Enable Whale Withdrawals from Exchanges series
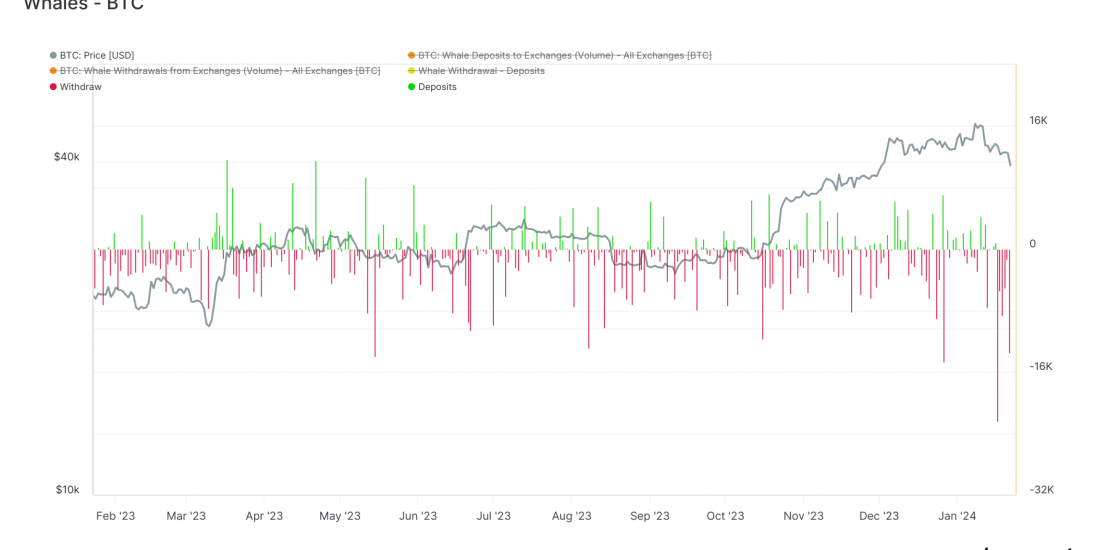Screen dimensions: 1110x550 click(x=220, y=71)
